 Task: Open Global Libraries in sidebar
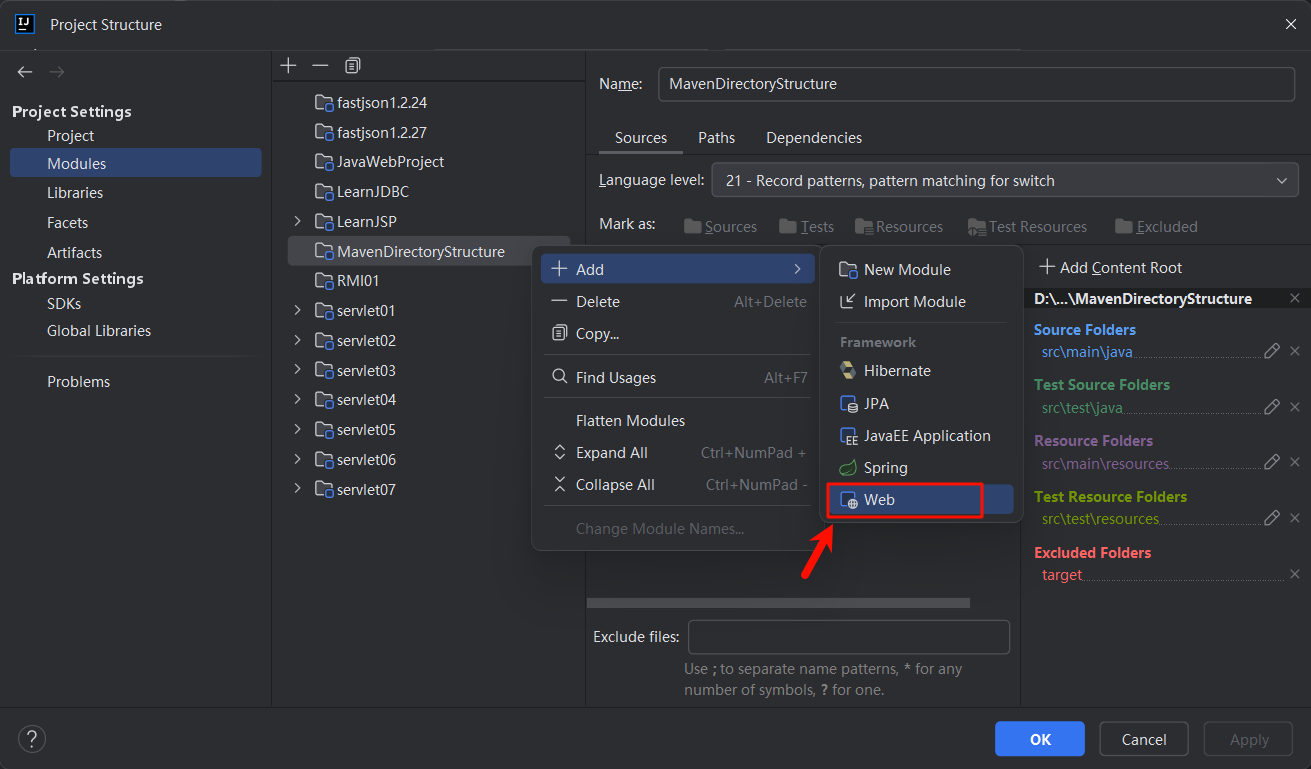point(99,330)
